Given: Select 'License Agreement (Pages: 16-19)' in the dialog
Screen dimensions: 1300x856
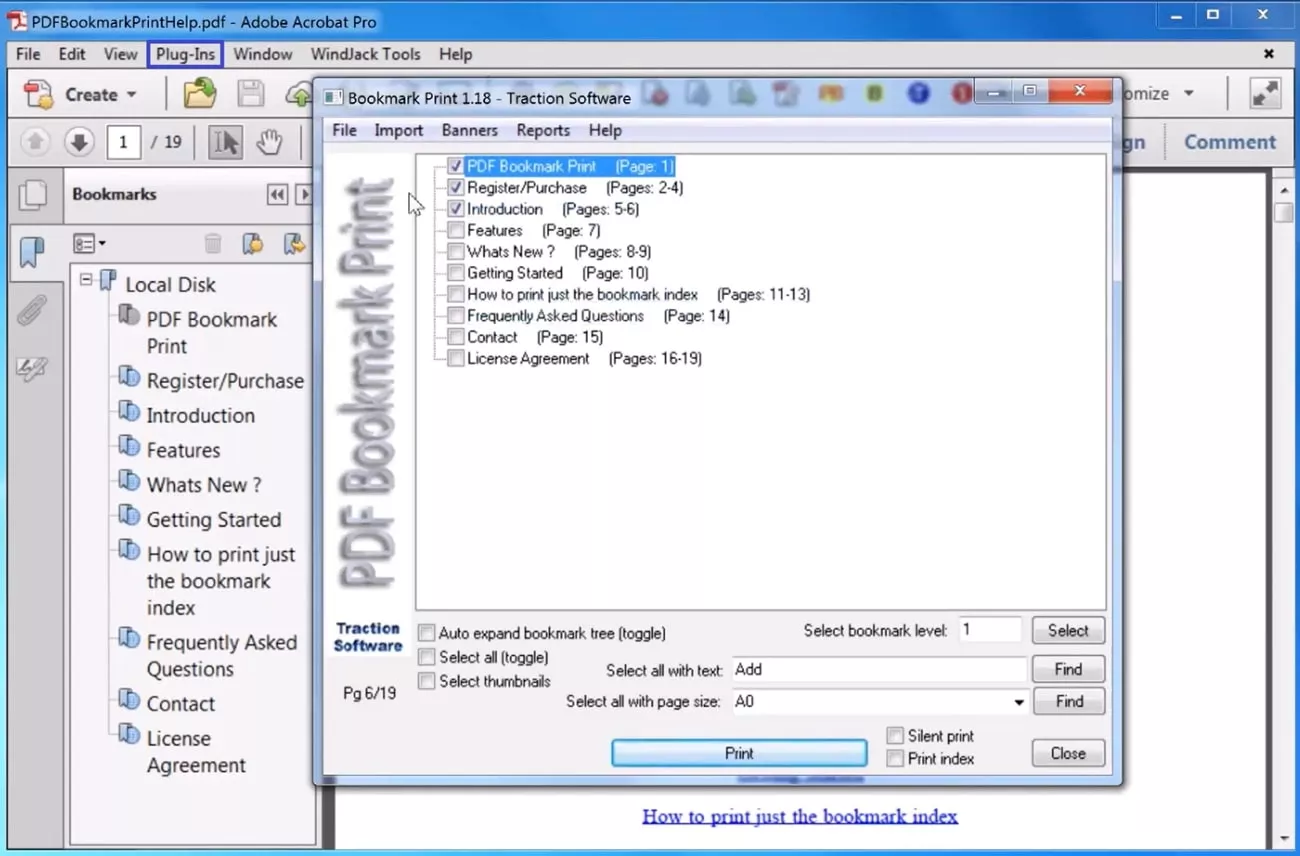Looking at the screenshot, I should point(584,358).
